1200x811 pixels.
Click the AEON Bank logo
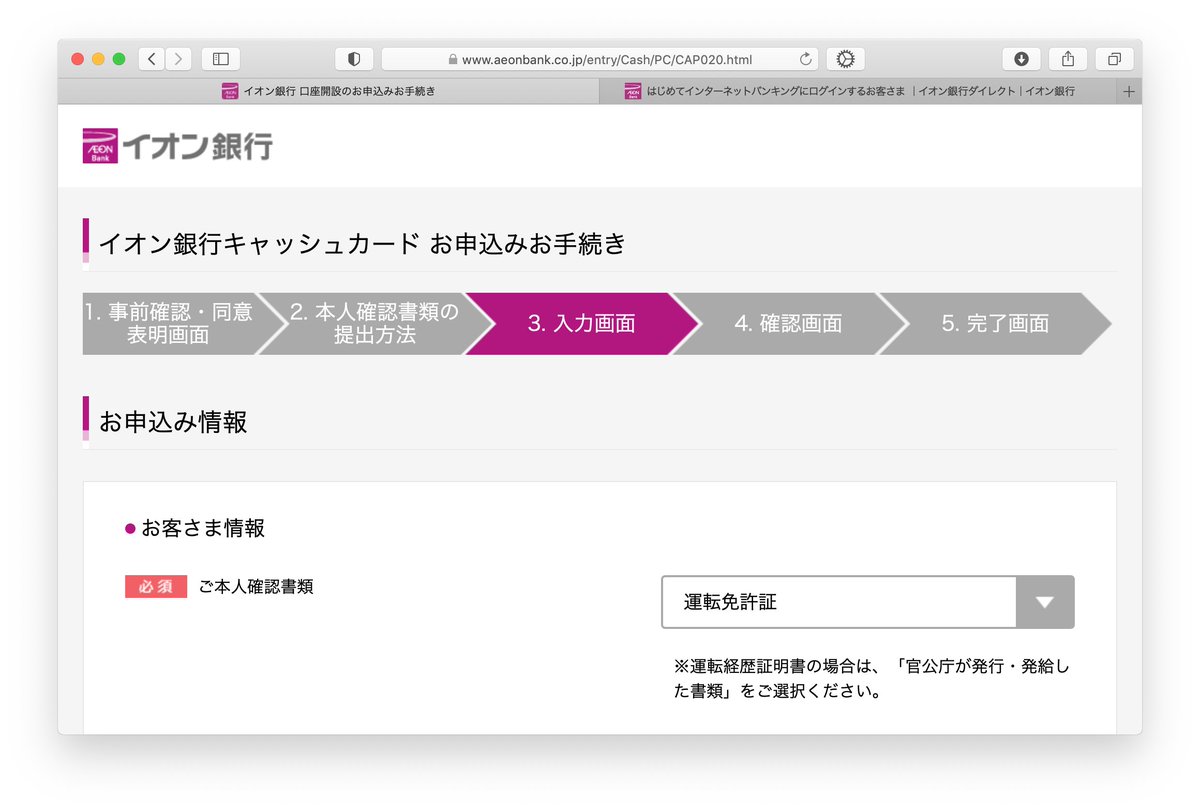pos(178,146)
